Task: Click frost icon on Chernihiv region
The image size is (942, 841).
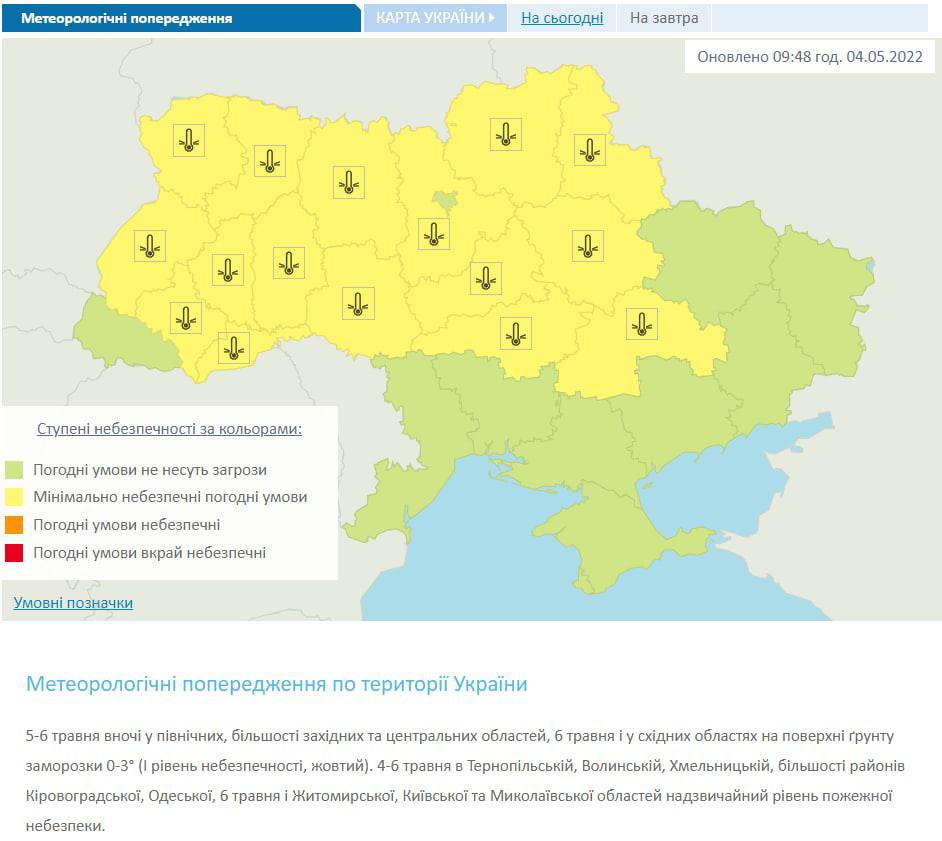Action: (x=506, y=135)
